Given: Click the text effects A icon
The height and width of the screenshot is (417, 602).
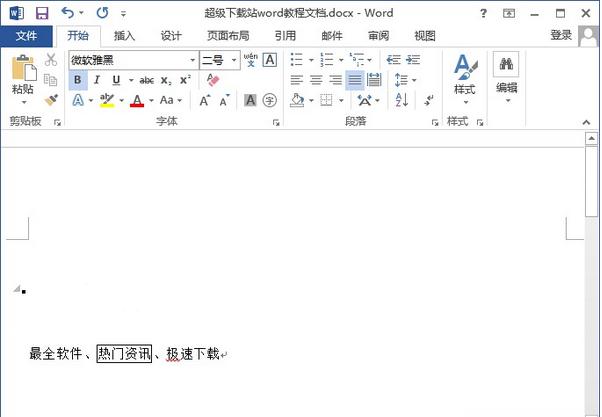Looking at the screenshot, I should tap(78, 100).
